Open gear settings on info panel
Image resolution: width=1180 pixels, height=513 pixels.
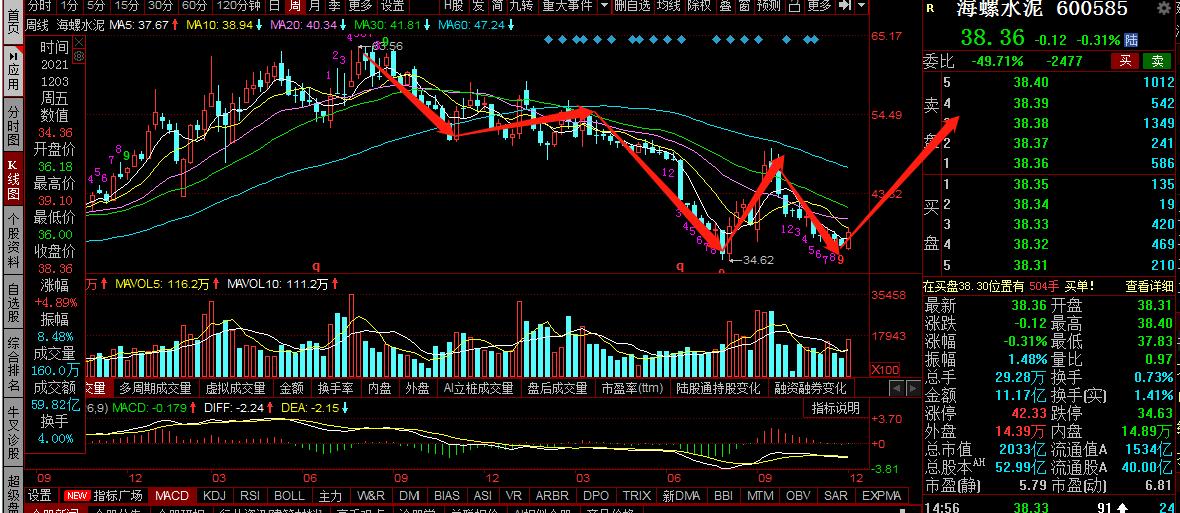[79, 56]
